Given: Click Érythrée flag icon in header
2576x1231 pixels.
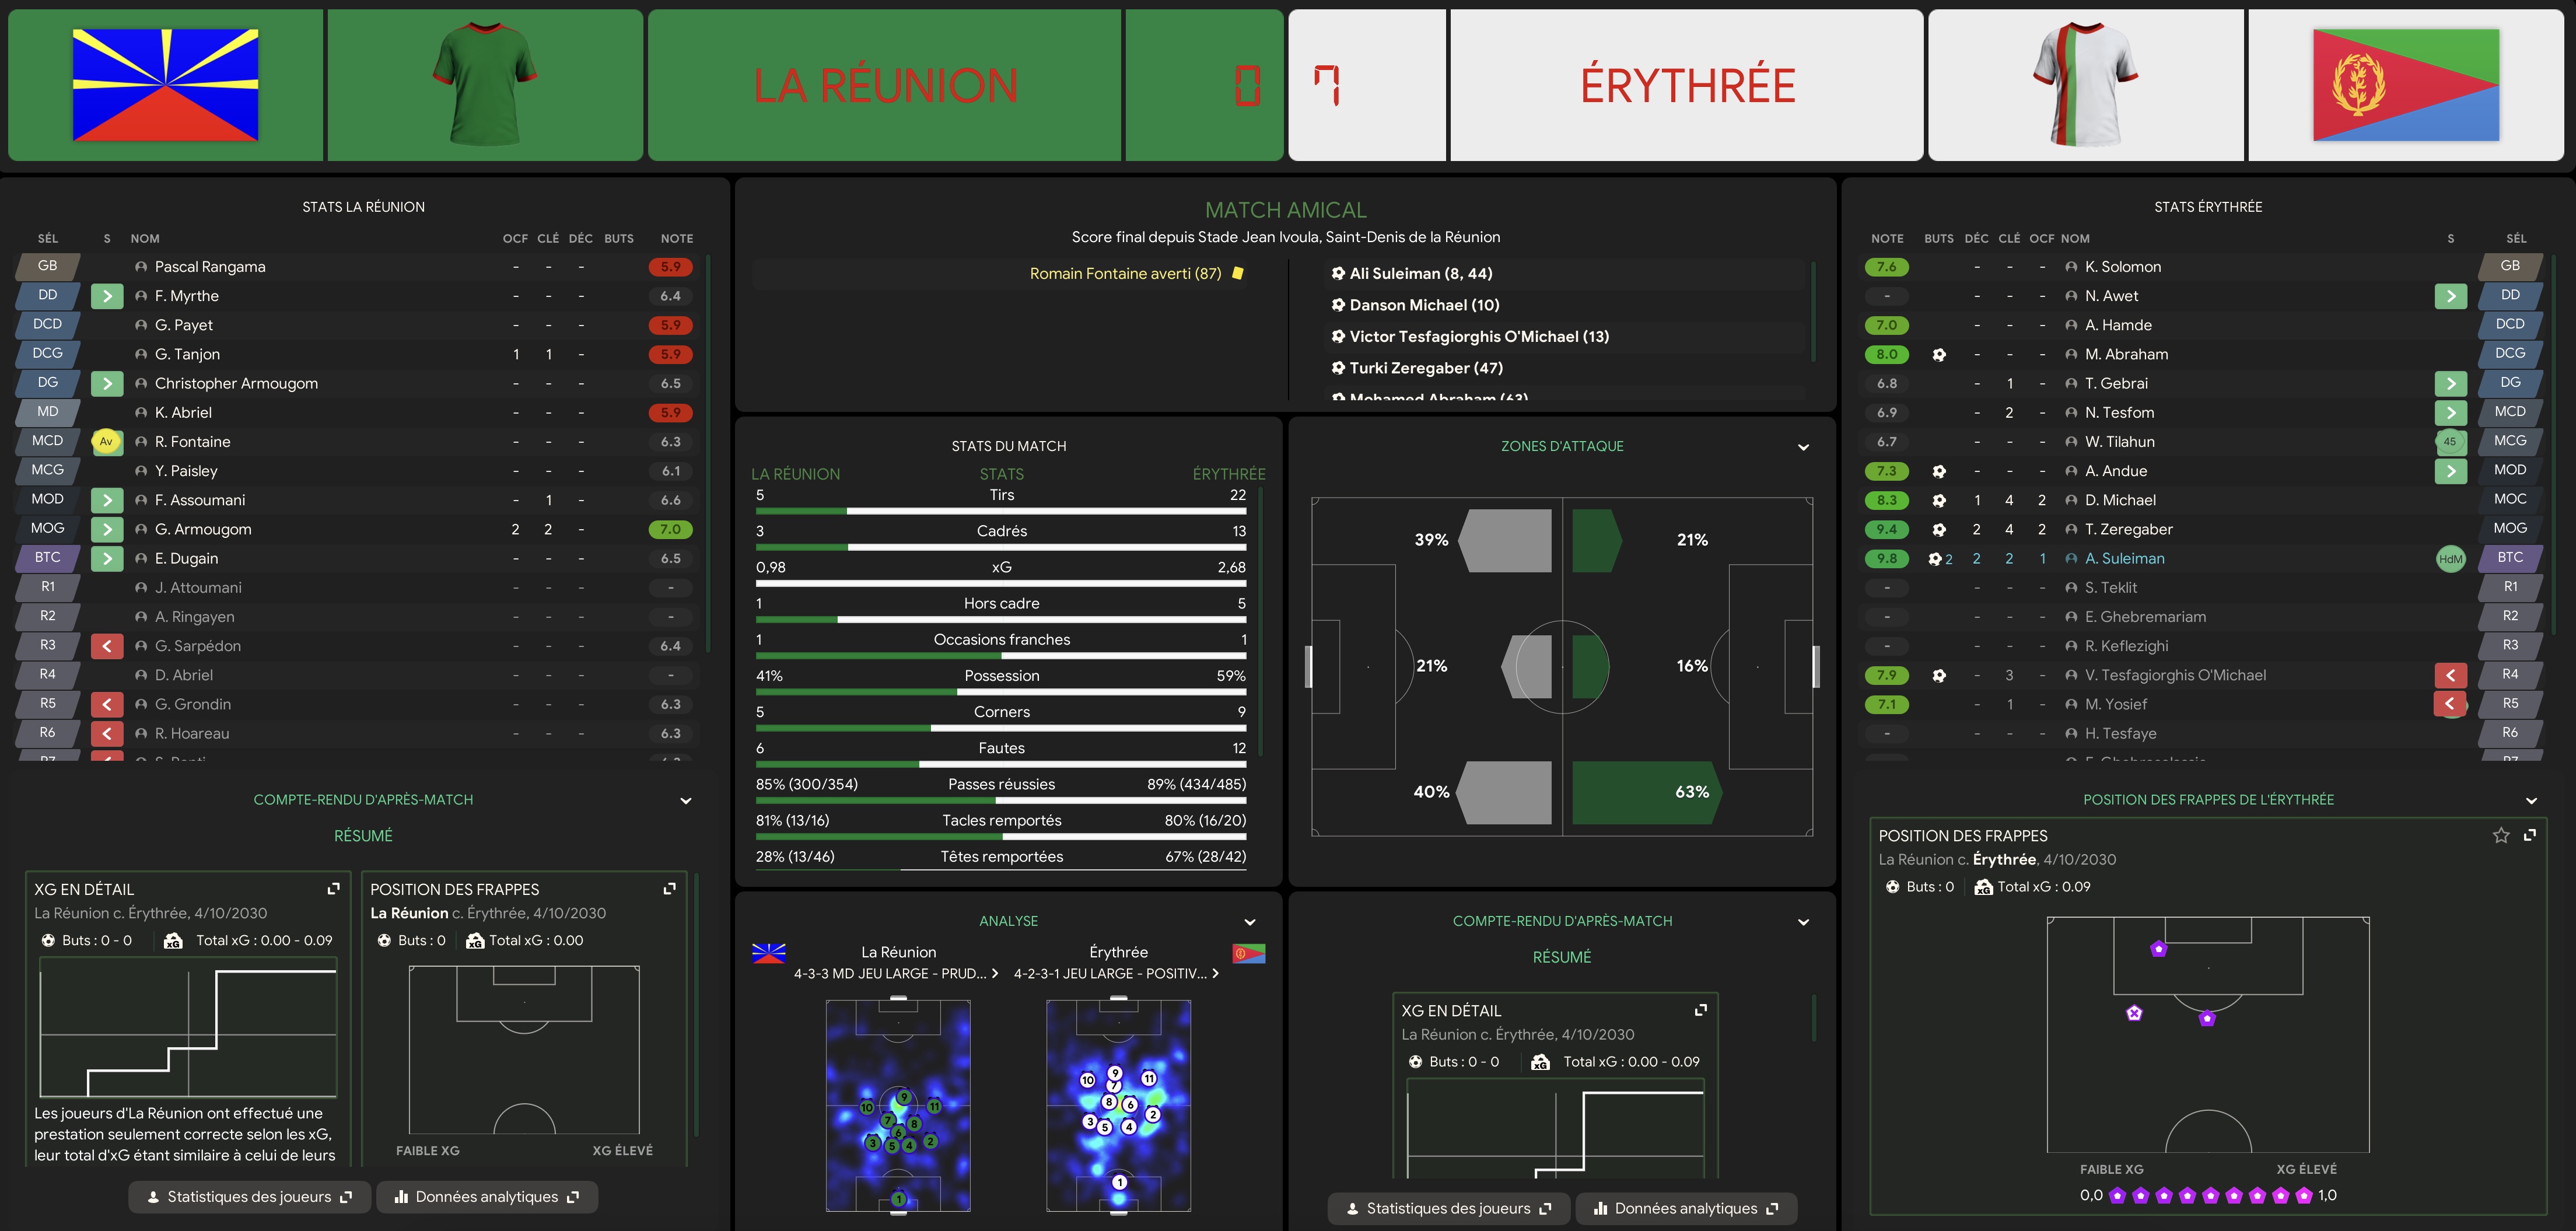Looking at the screenshot, I should coord(2406,85).
